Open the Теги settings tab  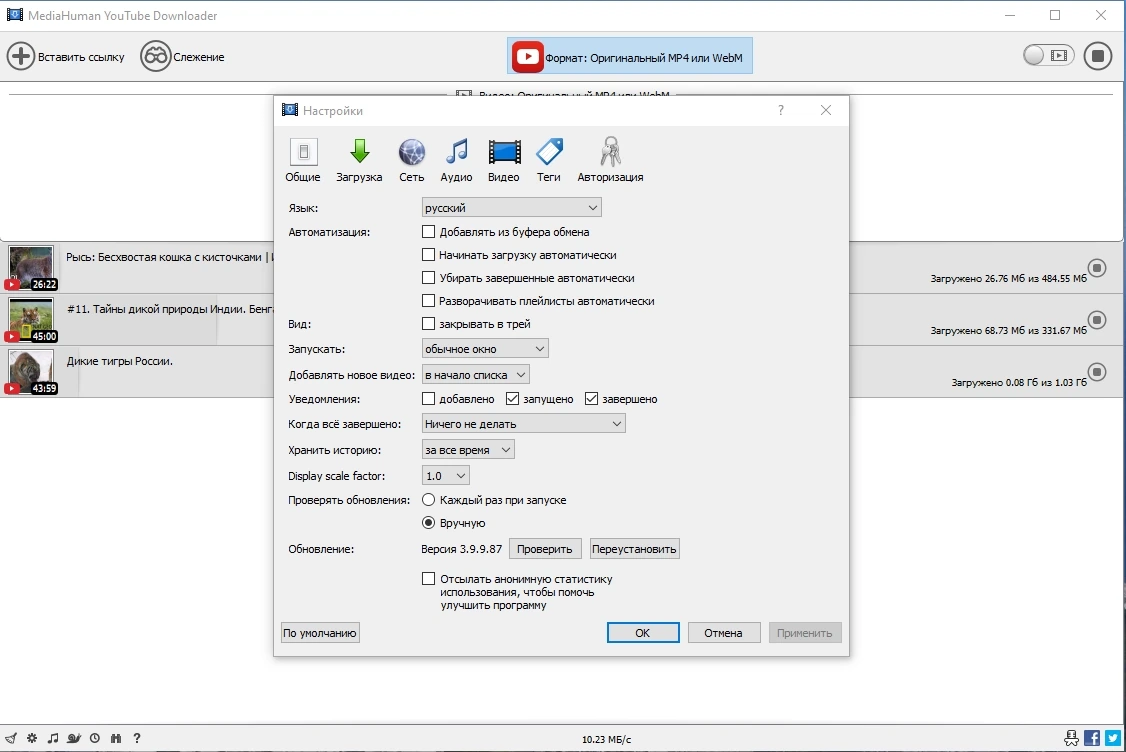[x=549, y=159]
